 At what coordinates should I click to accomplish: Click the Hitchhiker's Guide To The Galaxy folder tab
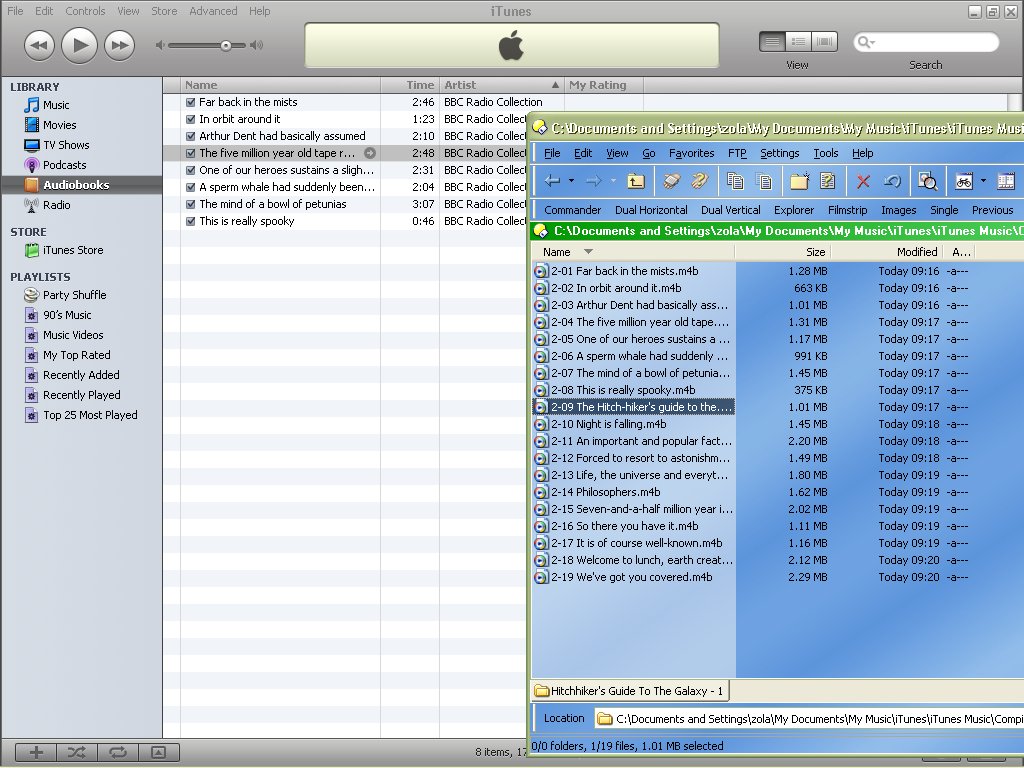click(x=630, y=690)
